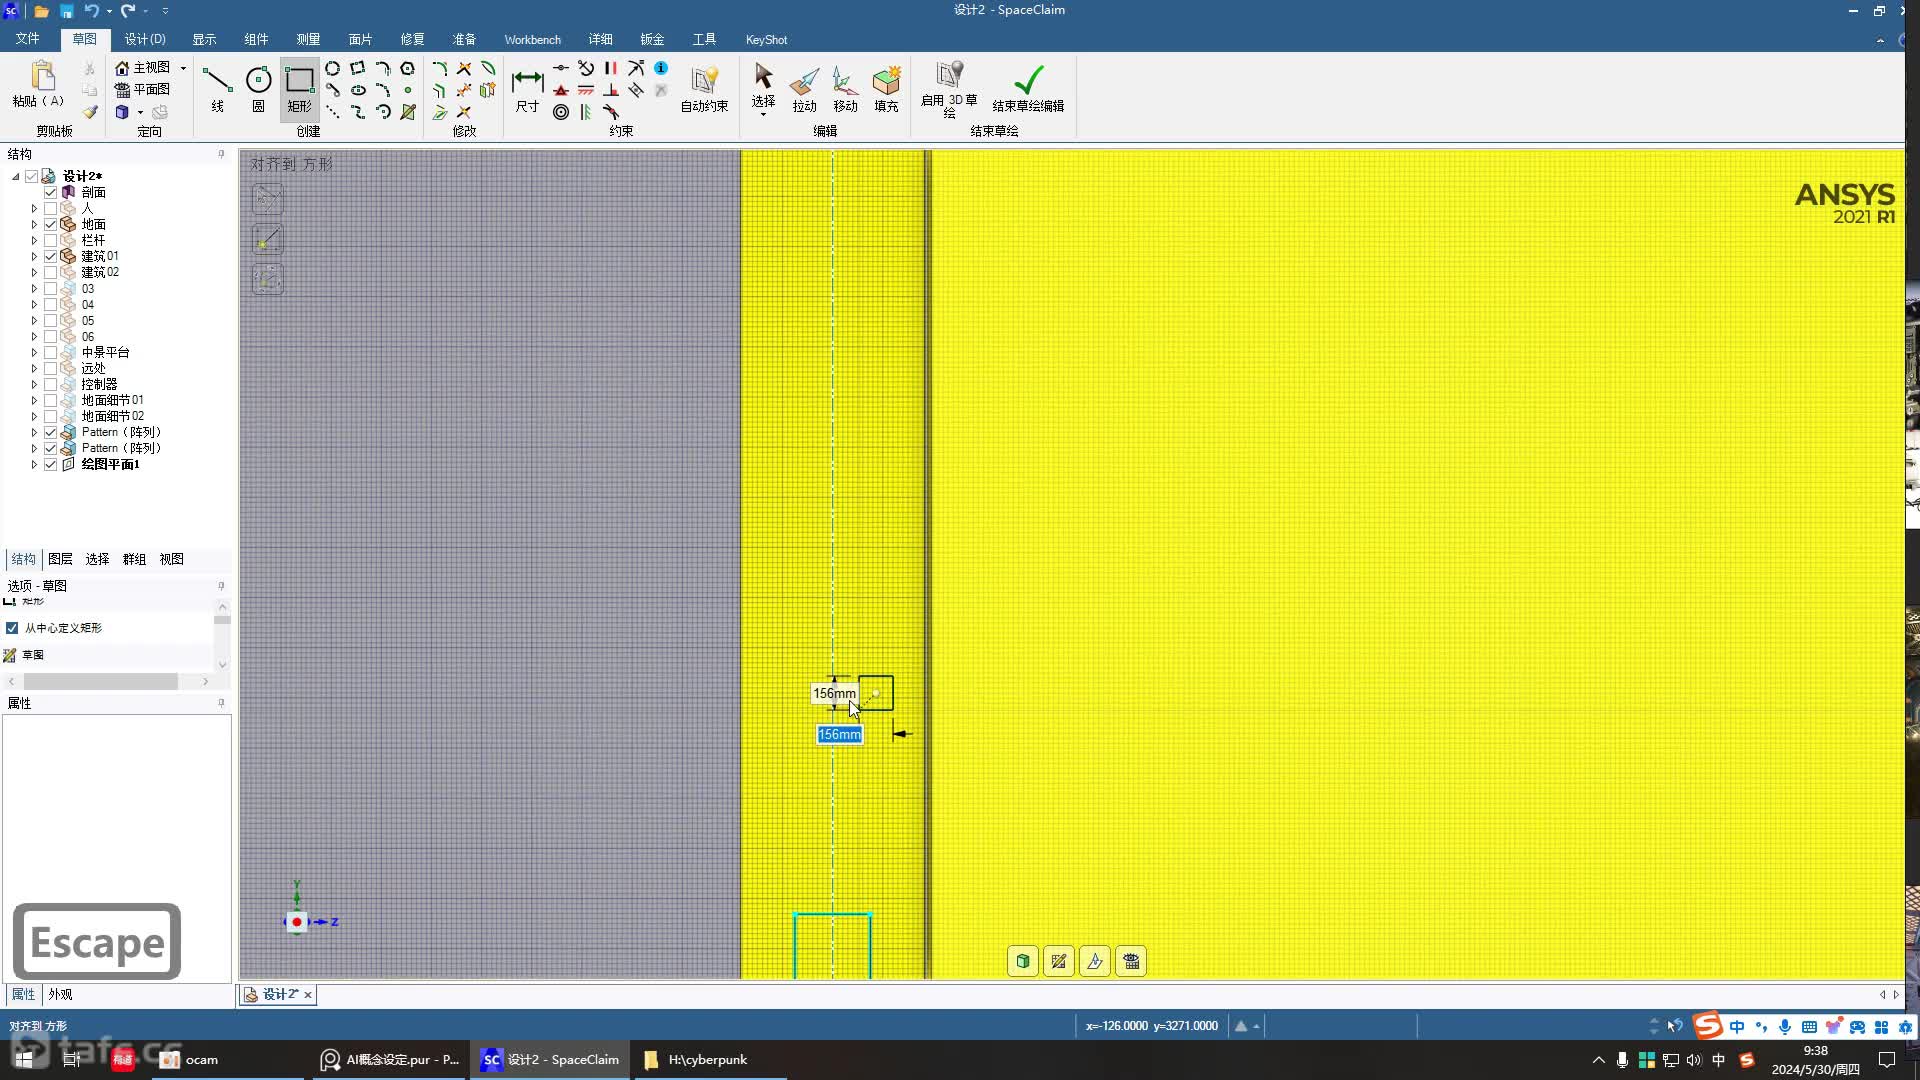Enable 3D sketch mode (启用3D草绘)
The height and width of the screenshot is (1080, 1920).
(949, 88)
